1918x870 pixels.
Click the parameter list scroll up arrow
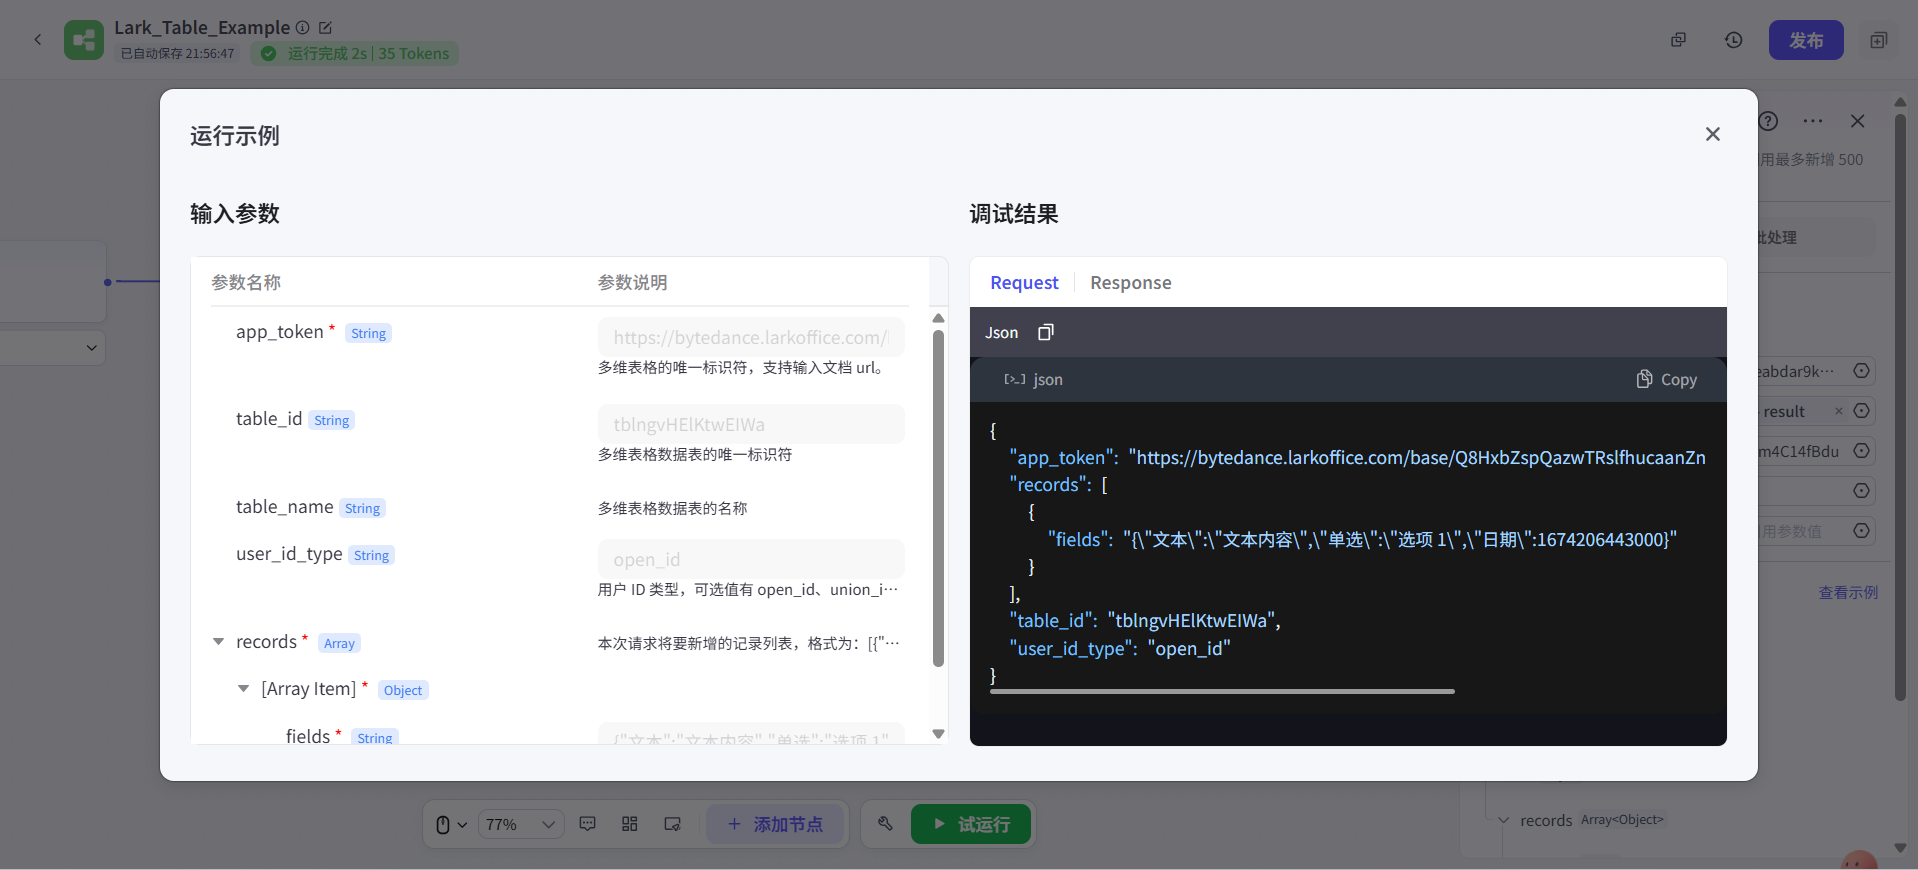pos(938,318)
